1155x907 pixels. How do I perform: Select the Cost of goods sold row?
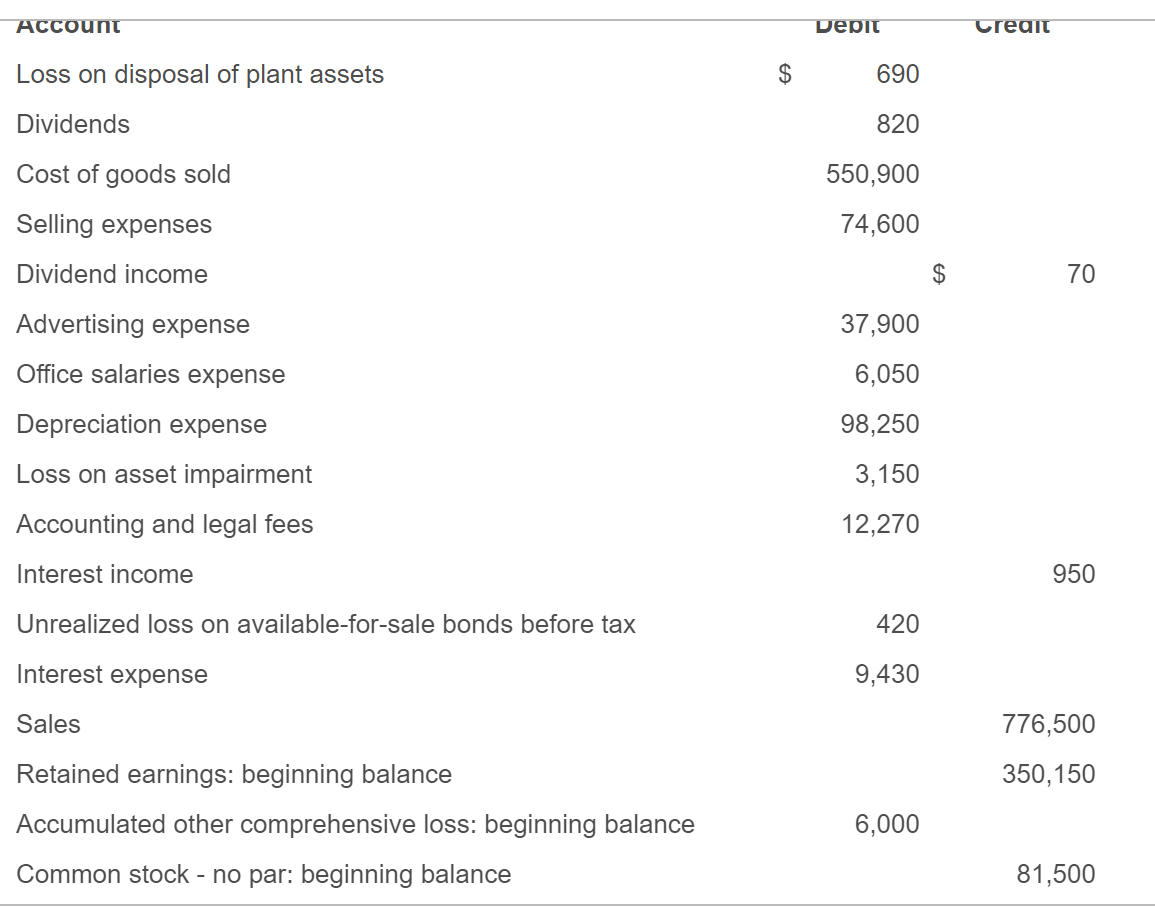pos(123,174)
